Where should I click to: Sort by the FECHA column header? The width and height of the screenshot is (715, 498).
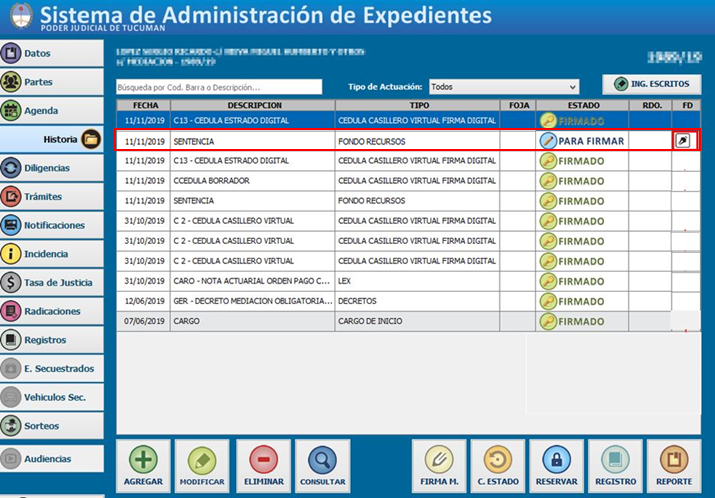pos(143,105)
